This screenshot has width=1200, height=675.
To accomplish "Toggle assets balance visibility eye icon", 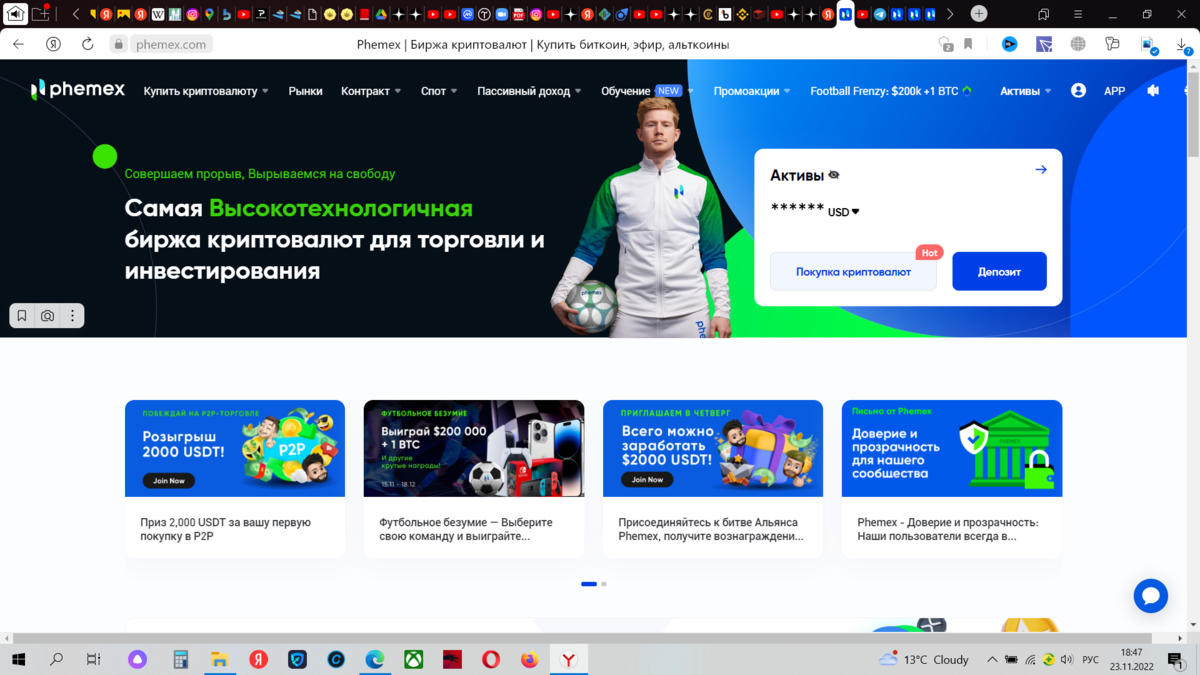I will pyautogui.click(x=834, y=175).
